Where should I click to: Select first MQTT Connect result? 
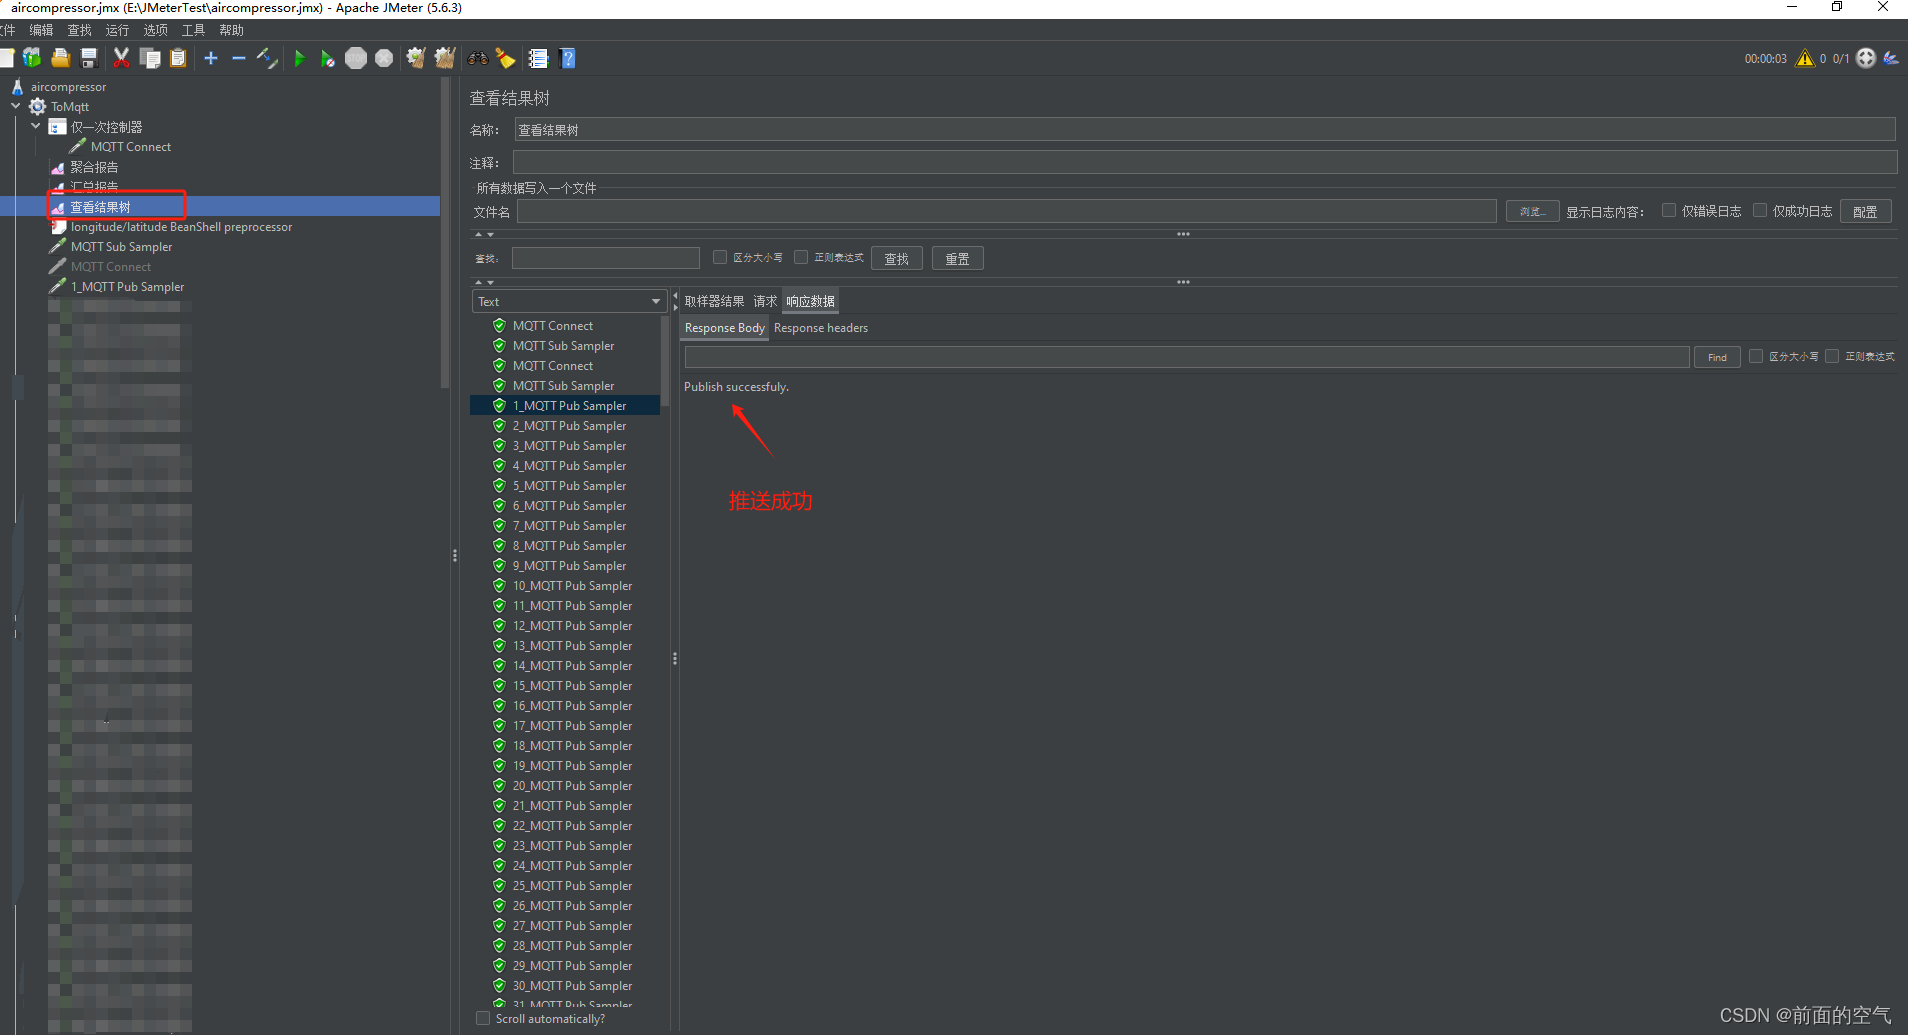point(552,326)
